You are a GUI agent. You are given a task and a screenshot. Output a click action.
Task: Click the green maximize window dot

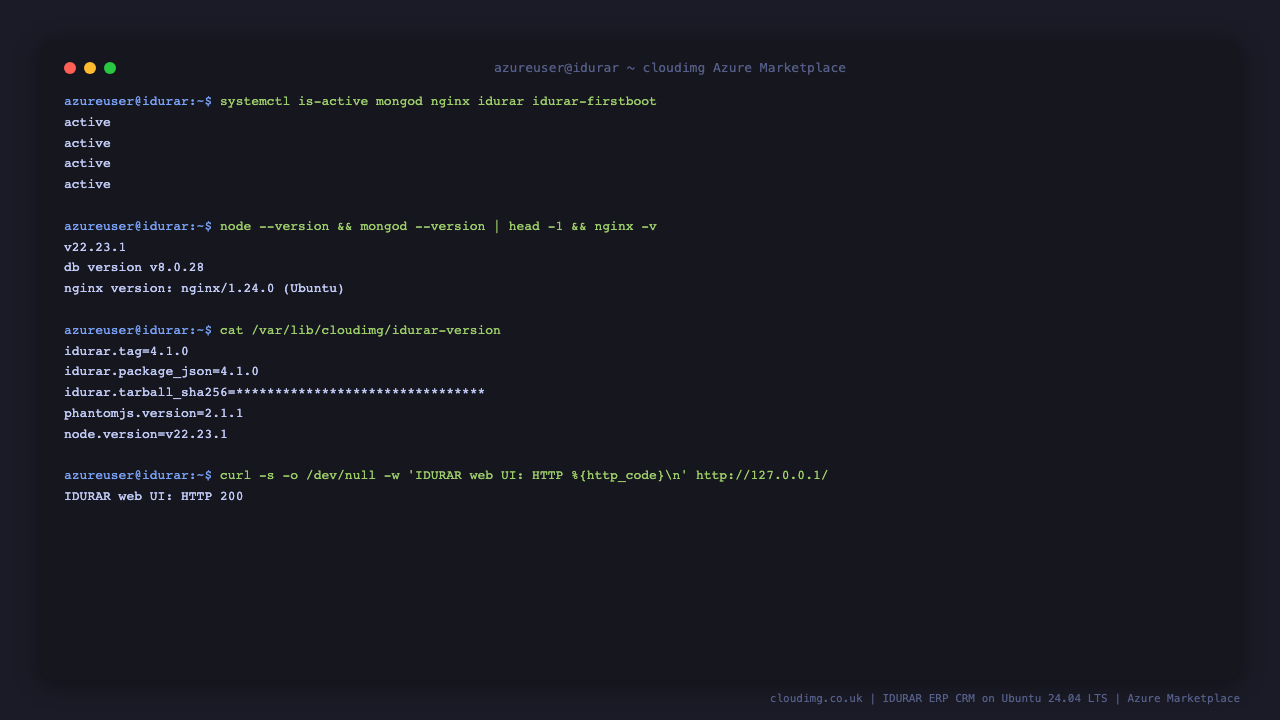(x=110, y=68)
